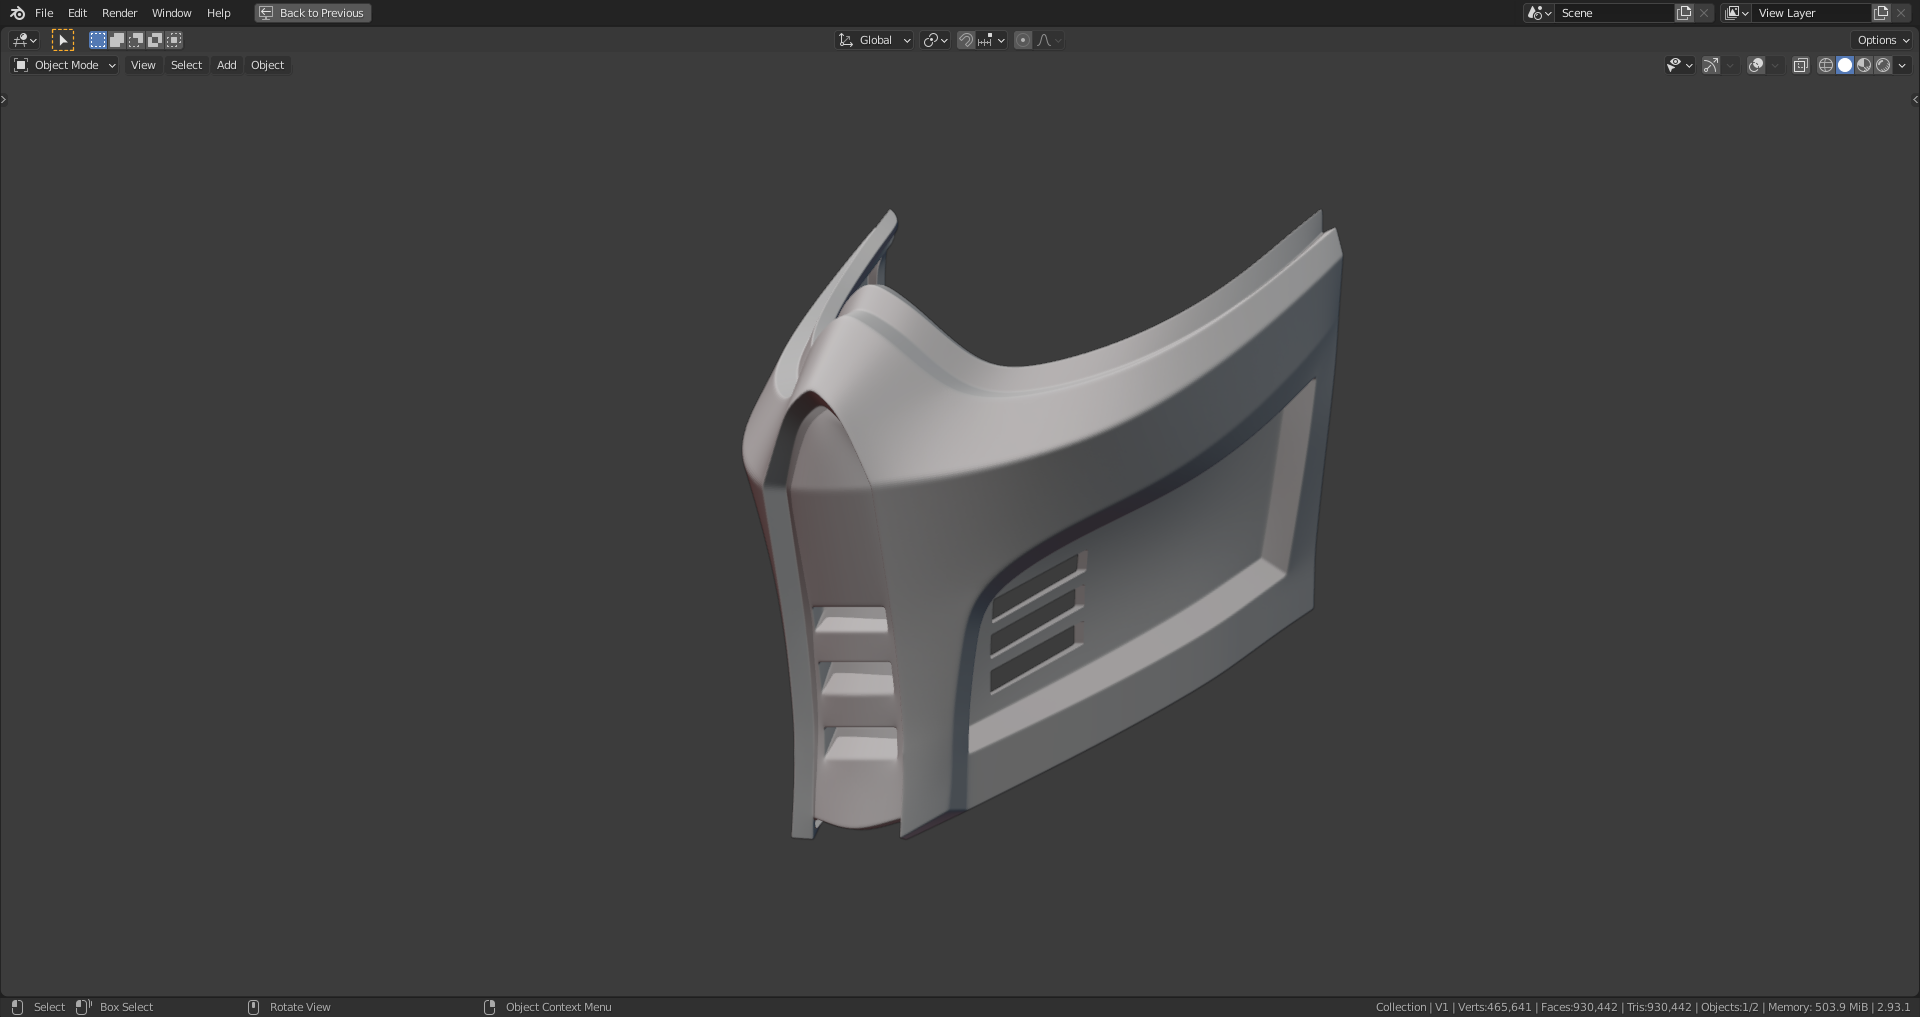
Task: Toggle viewport gizmos display
Action: (1711, 65)
